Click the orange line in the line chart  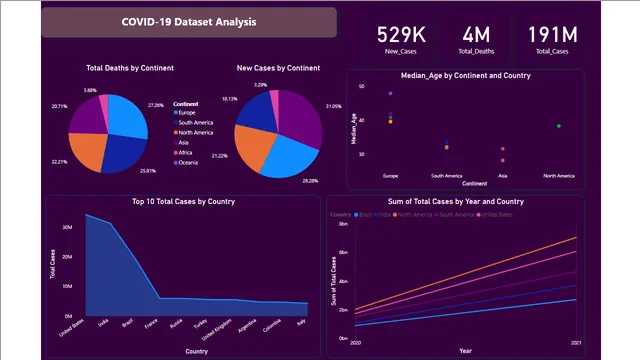(466, 273)
